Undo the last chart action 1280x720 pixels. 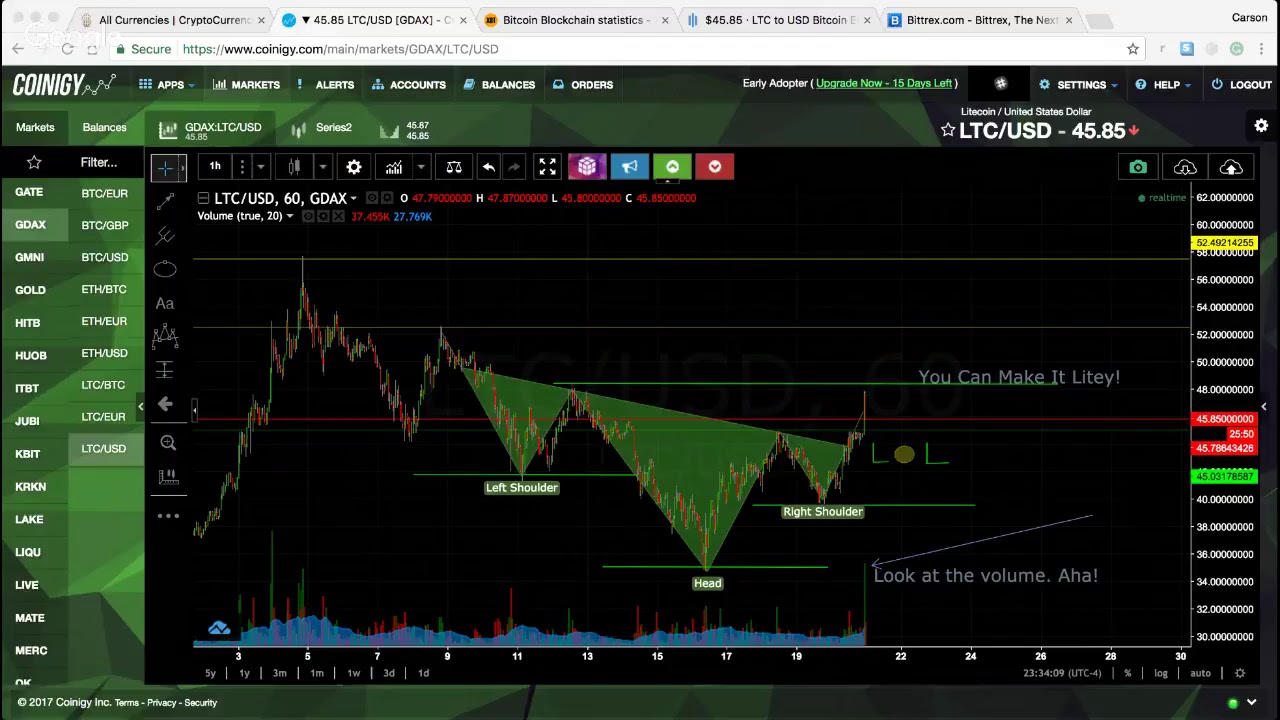point(488,167)
